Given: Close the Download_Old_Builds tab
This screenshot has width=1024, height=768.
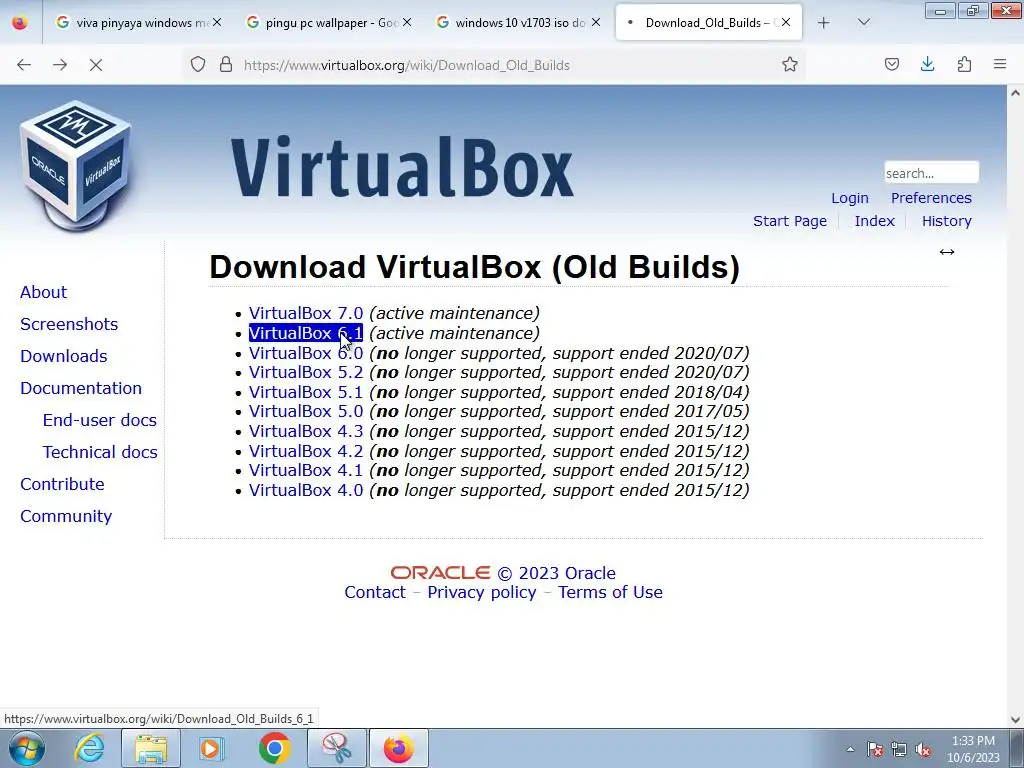Looking at the screenshot, I should click(786, 23).
